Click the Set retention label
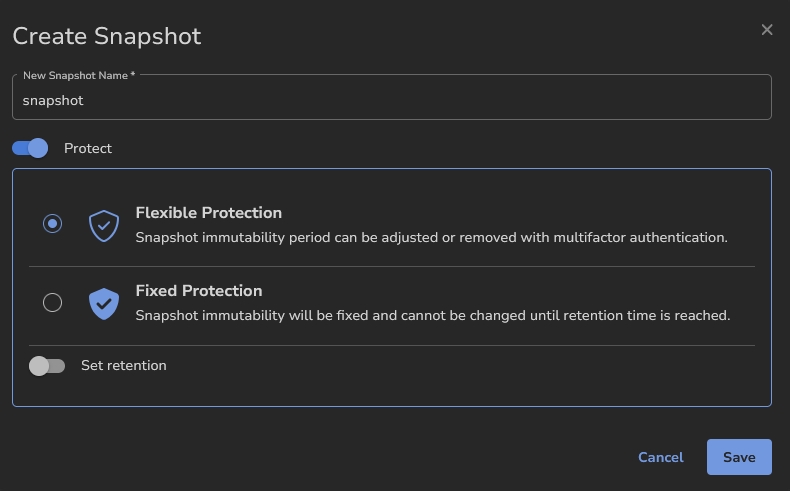The width and height of the screenshot is (790, 491). pos(123,366)
